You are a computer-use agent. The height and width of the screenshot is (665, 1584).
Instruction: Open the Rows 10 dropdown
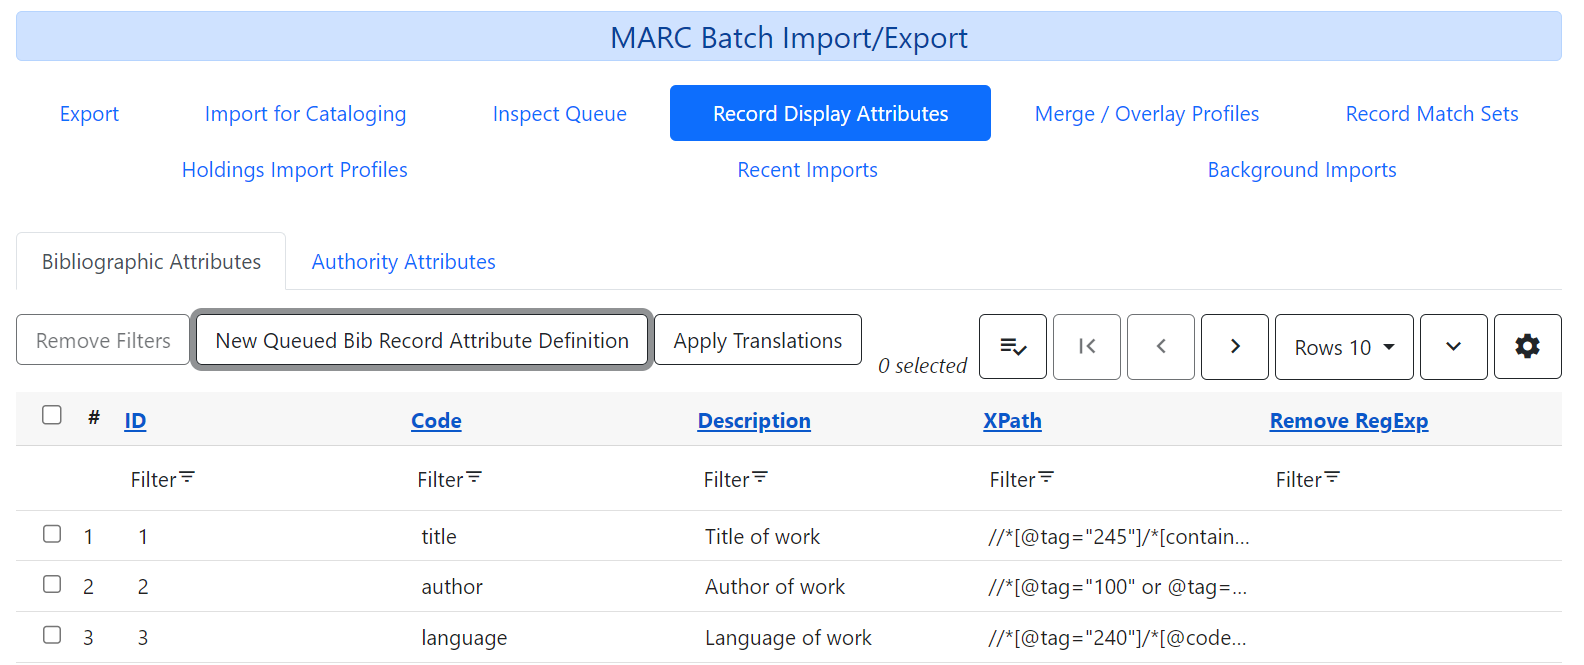tap(1344, 347)
